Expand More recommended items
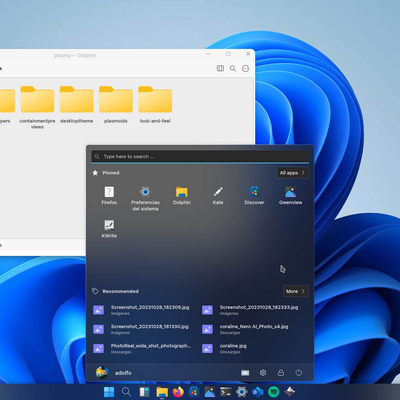 coord(296,291)
